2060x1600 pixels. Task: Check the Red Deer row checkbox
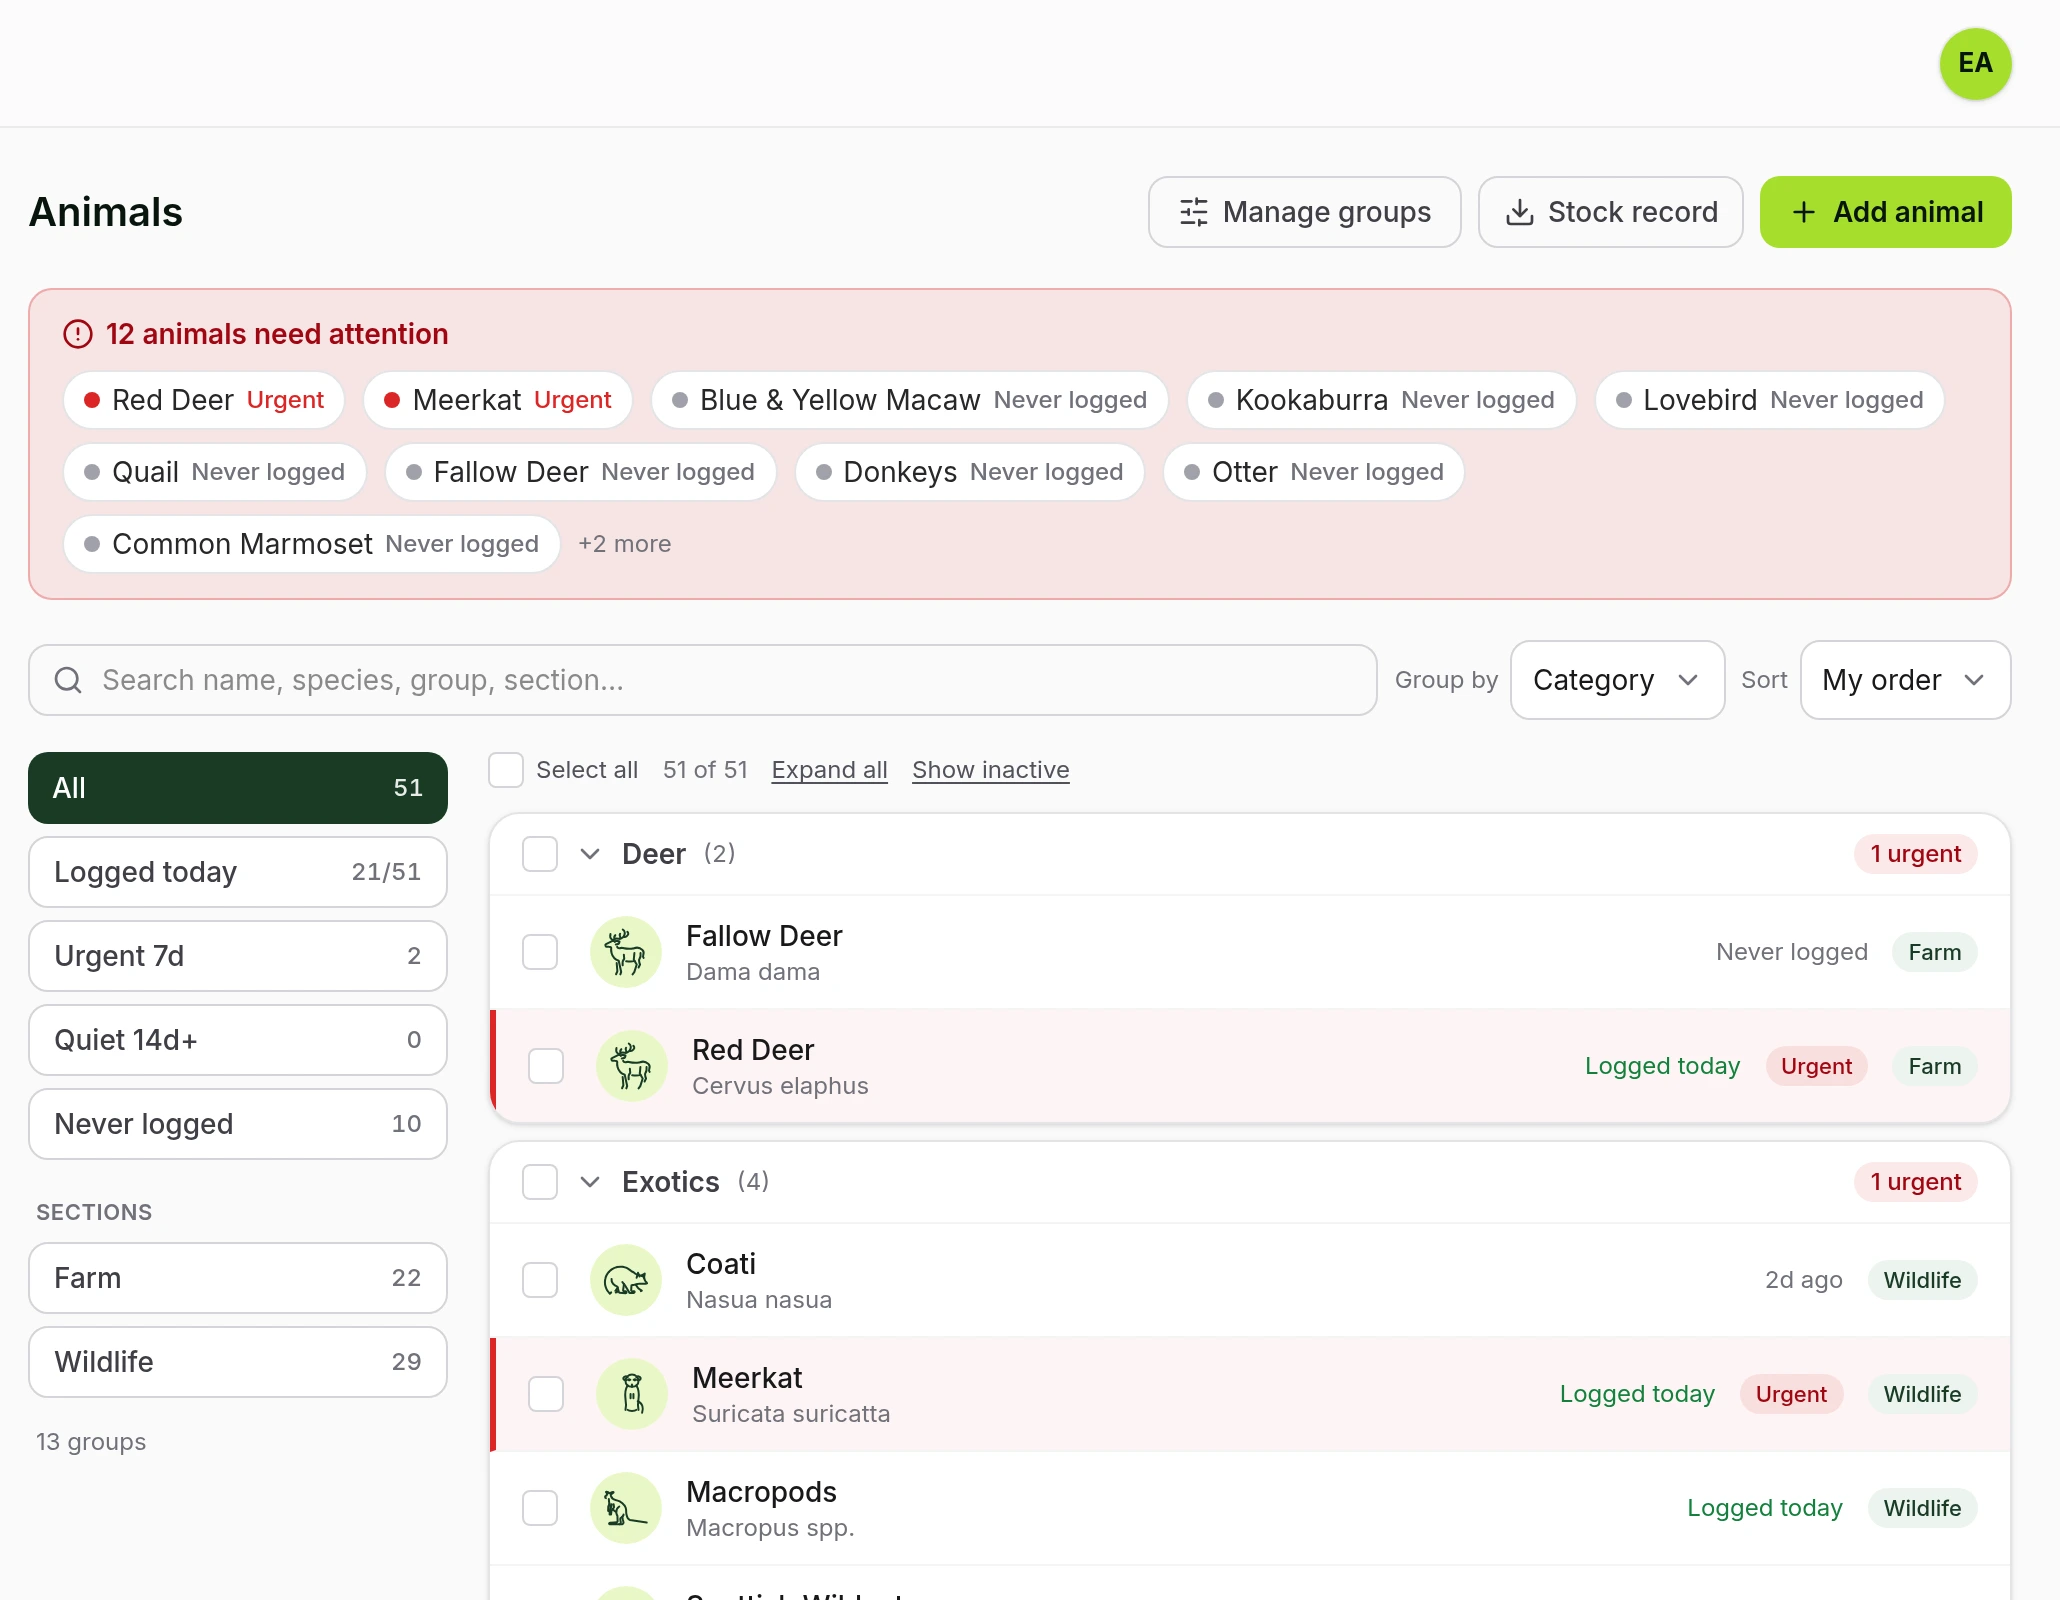click(546, 1066)
